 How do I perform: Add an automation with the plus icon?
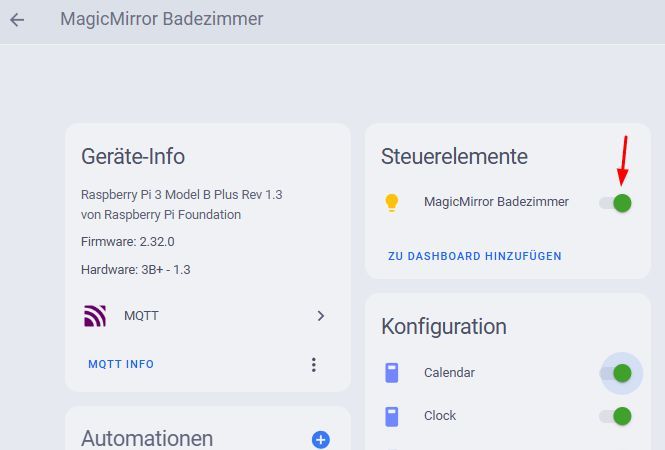pos(321,439)
